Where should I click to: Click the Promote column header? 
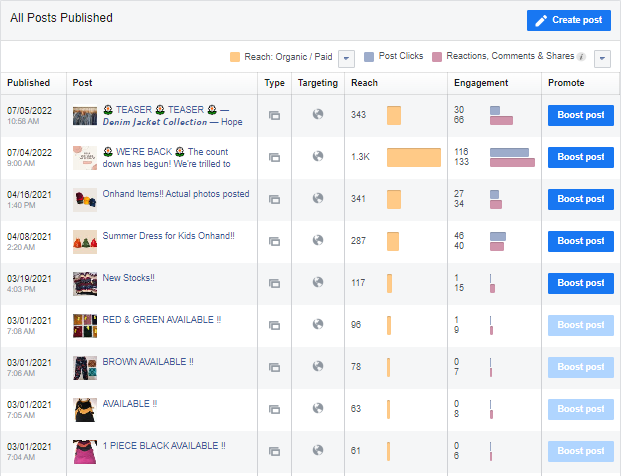tap(566, 83)
